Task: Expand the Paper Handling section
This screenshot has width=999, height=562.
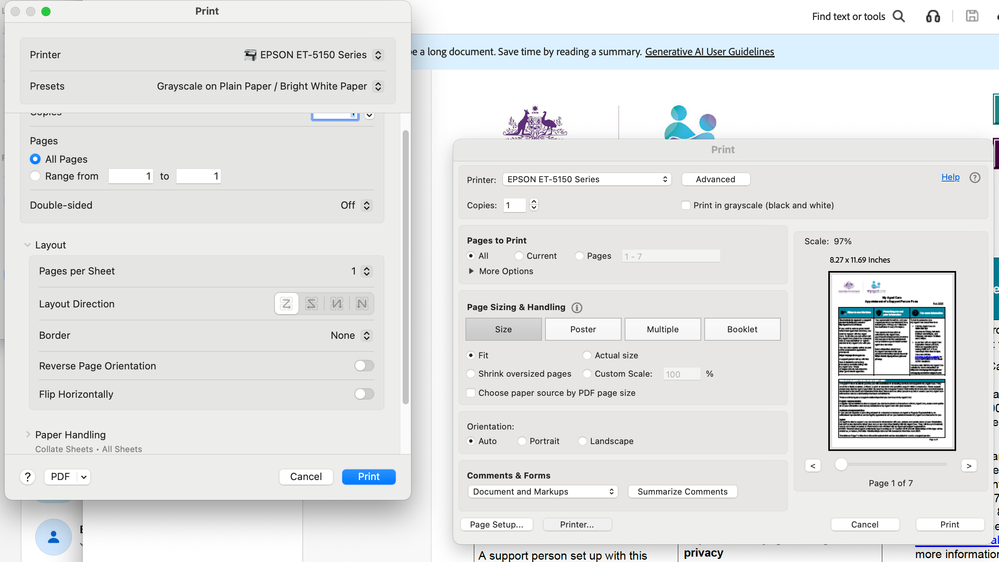Action: click(27, 435)
